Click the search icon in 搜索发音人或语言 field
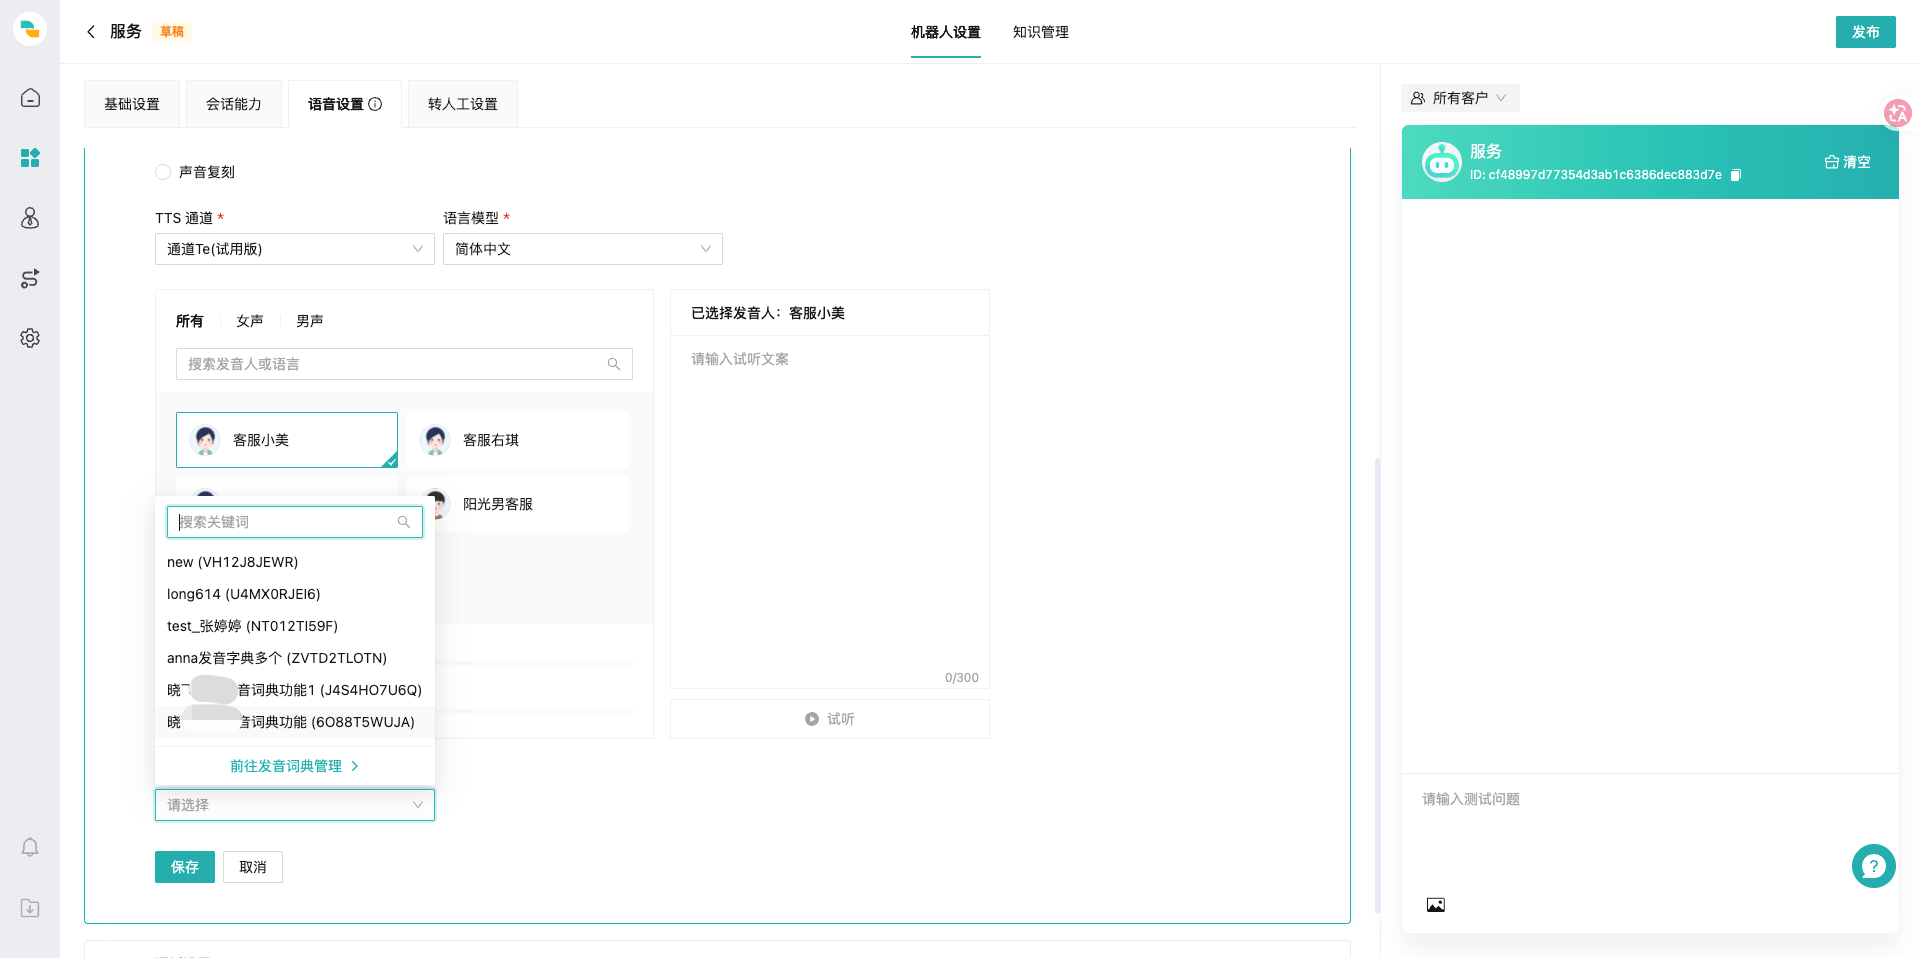Screen dimensions: 1920x958 [x=614, y=364]
